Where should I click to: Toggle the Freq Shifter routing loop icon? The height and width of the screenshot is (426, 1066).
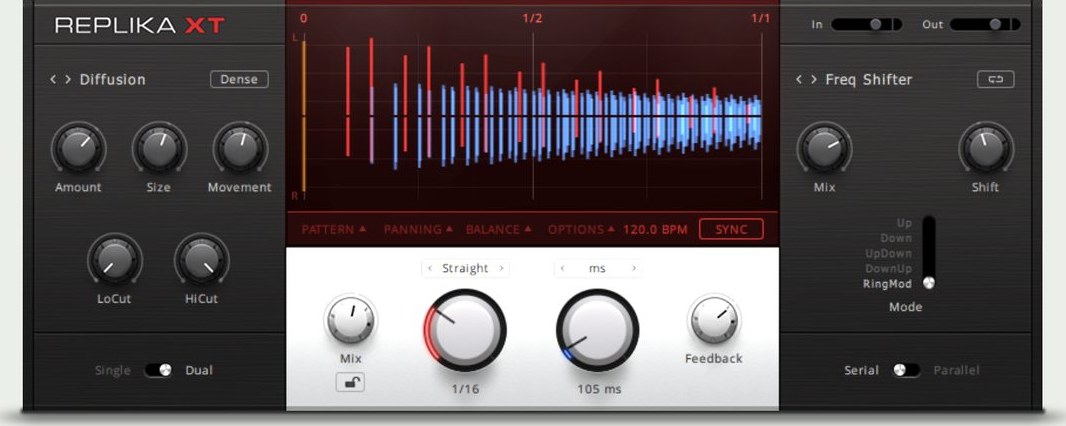(x=995, y=79)
